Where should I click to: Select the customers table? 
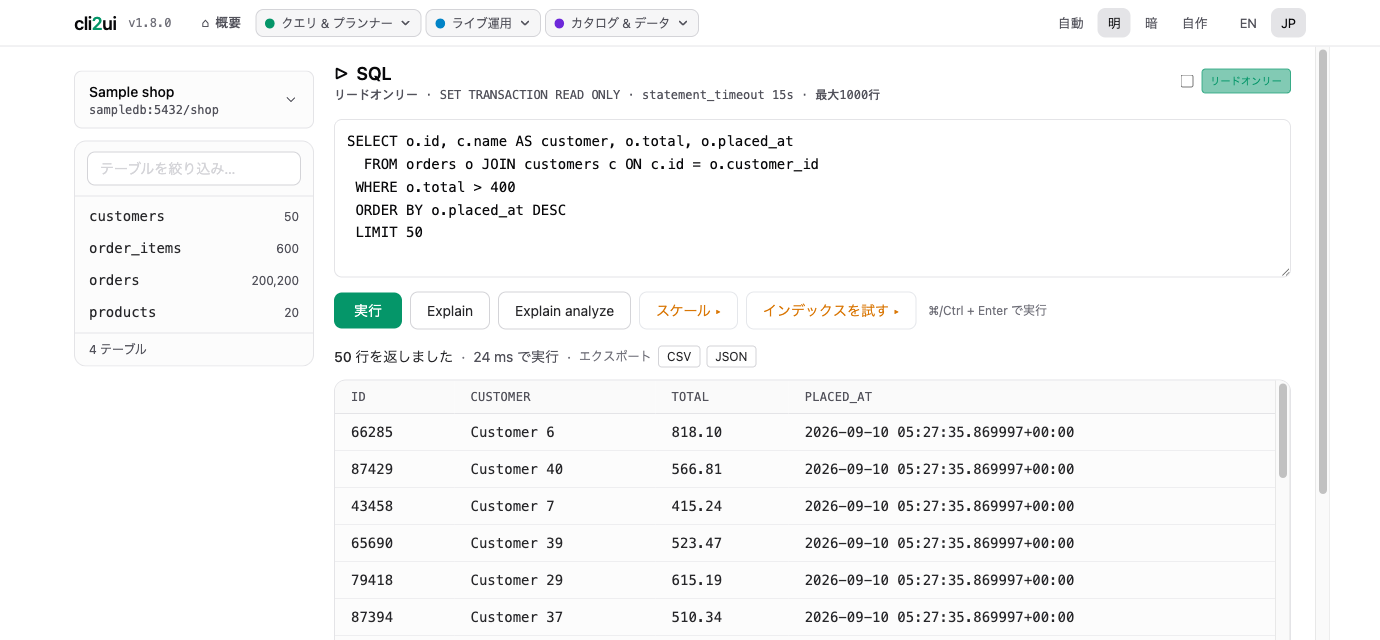(194, 216)
